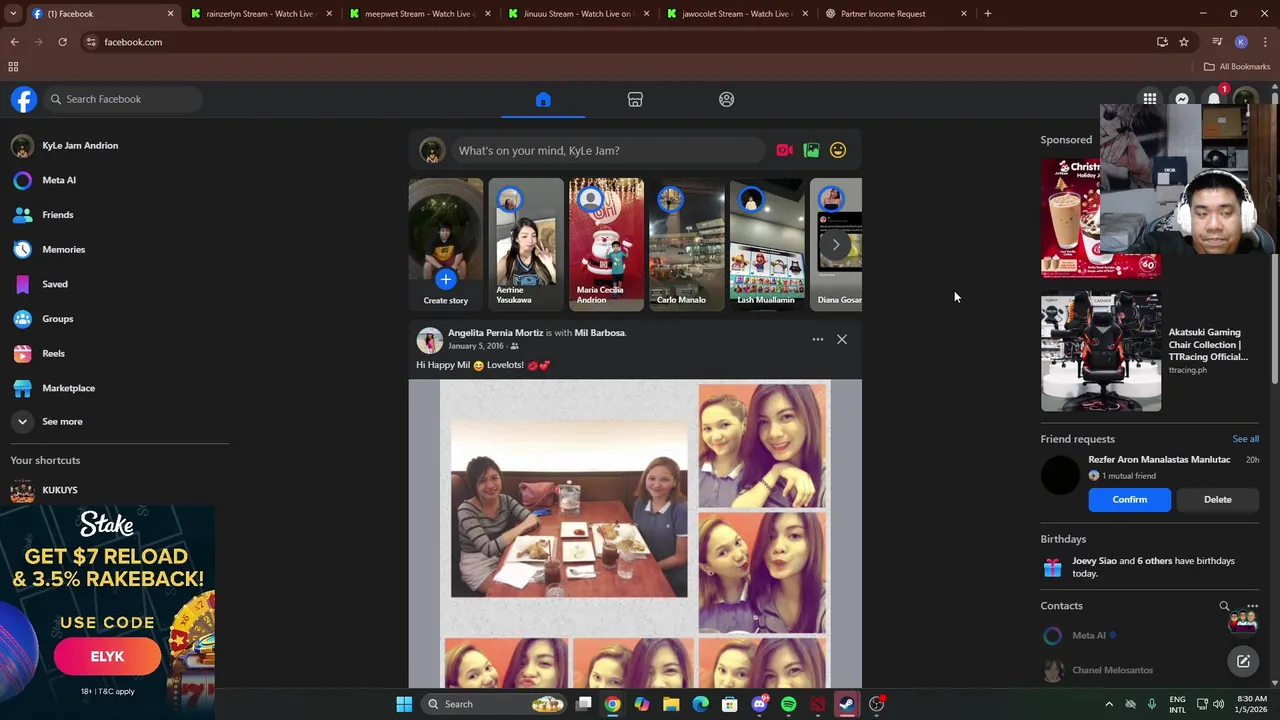The height and width of the screenshot is (720, 1280).
Task: Open the Facebook logo home link
Action: point(24,99)
